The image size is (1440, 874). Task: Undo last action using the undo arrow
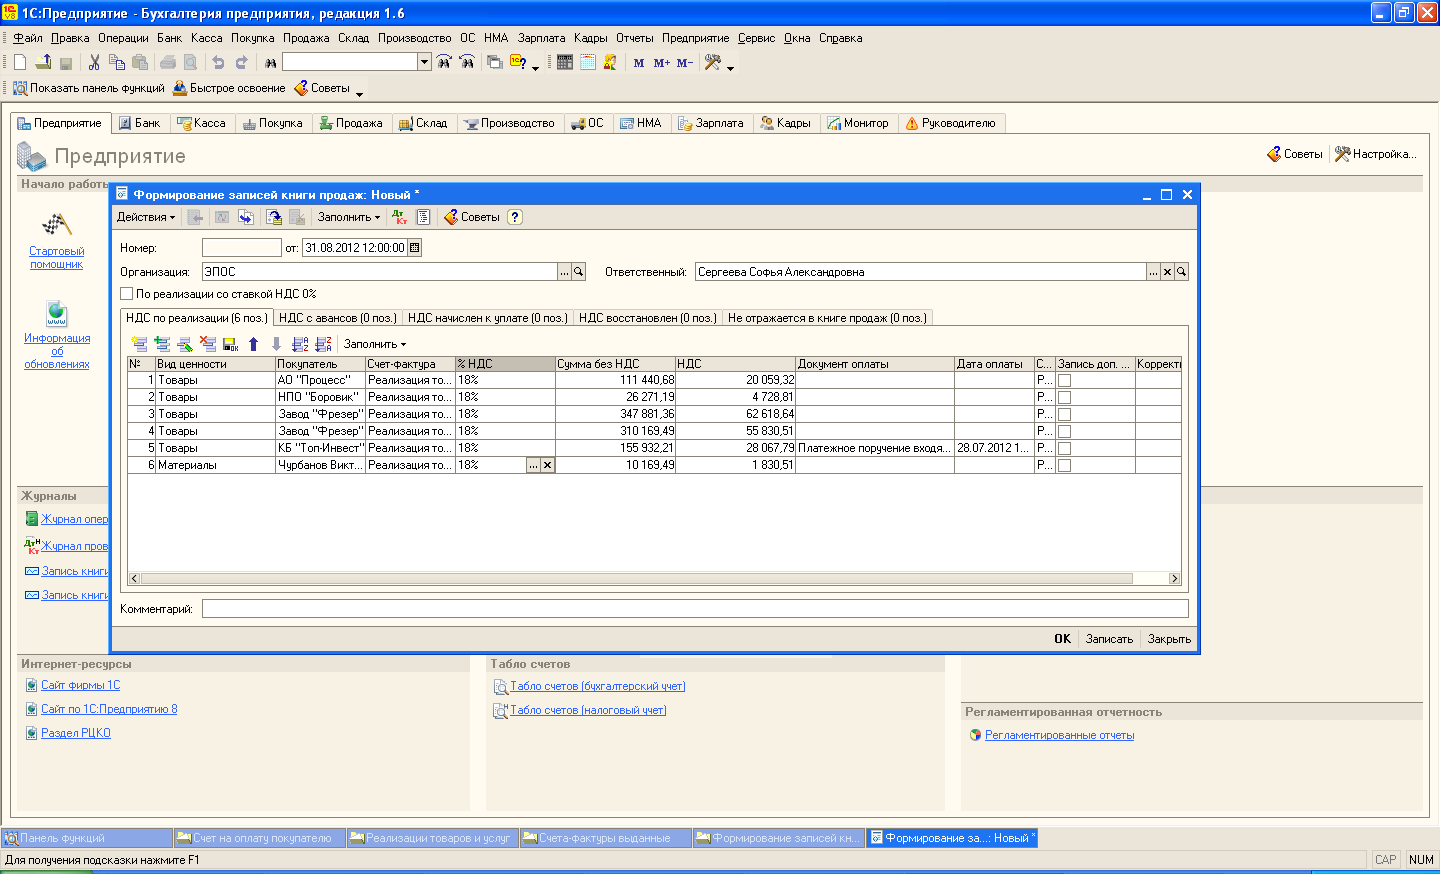[218, 62]
